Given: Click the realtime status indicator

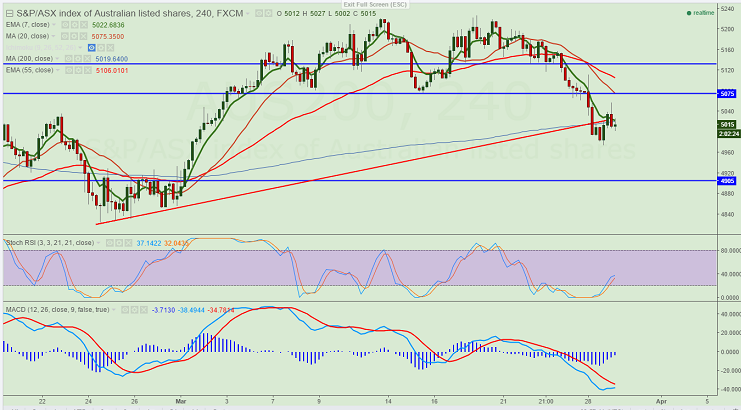Looking at the screenshot, I should click(701, 13).
